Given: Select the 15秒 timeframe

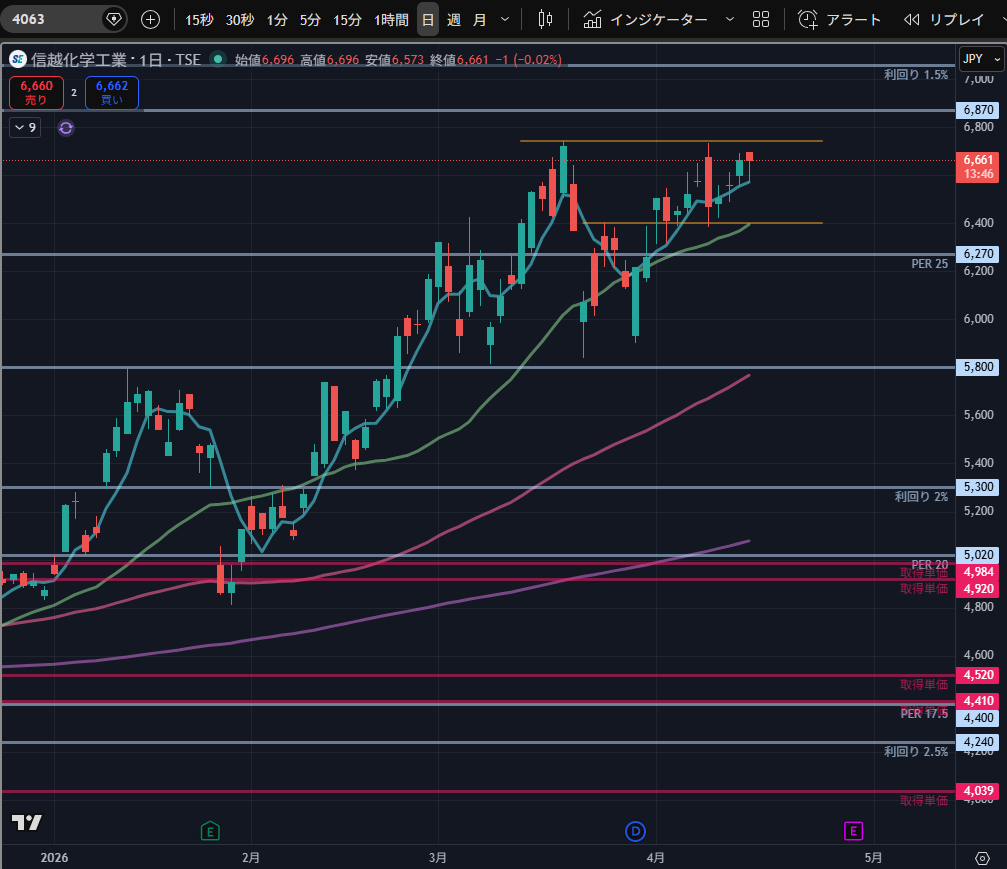Looking at the screenshot, I should (199, 20).
